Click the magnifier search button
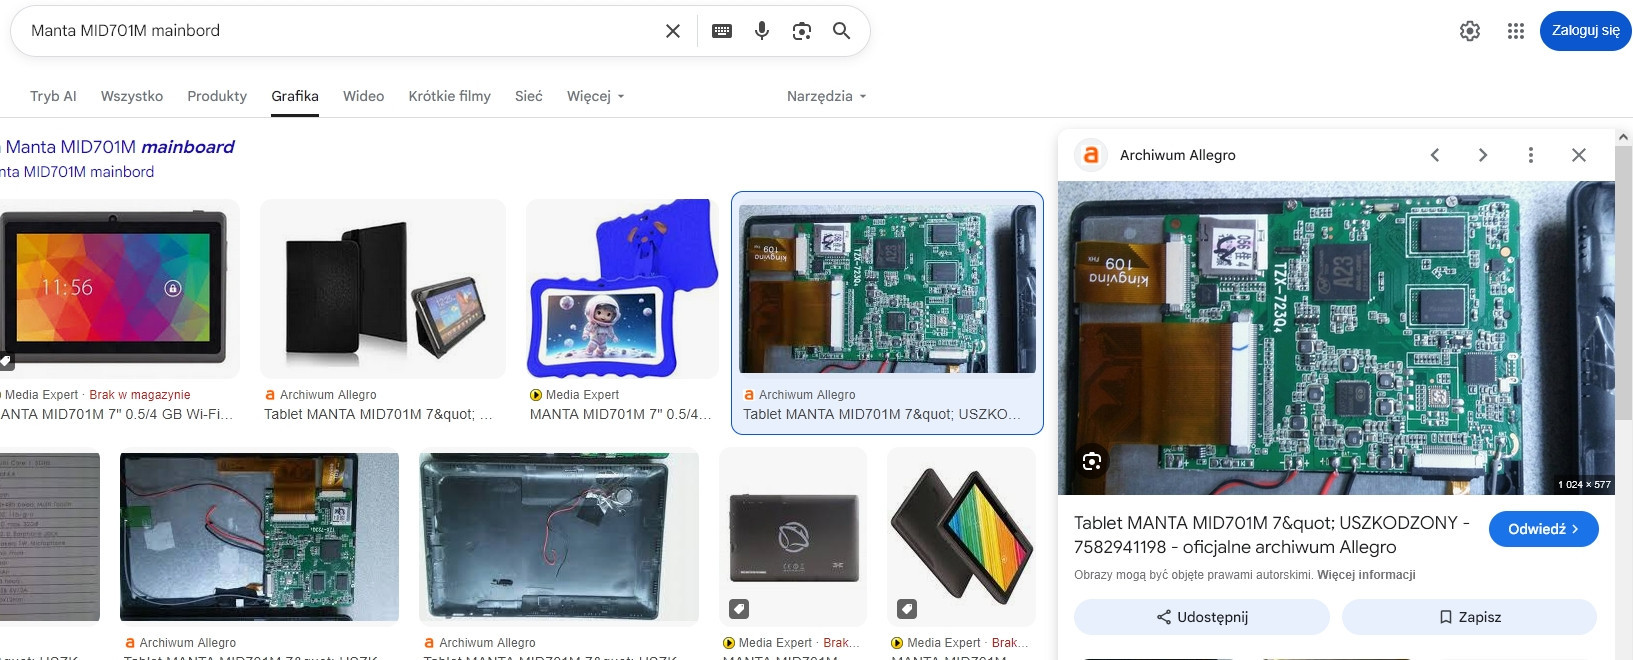This screenshot has height=660, width=1633. (842, 31)
